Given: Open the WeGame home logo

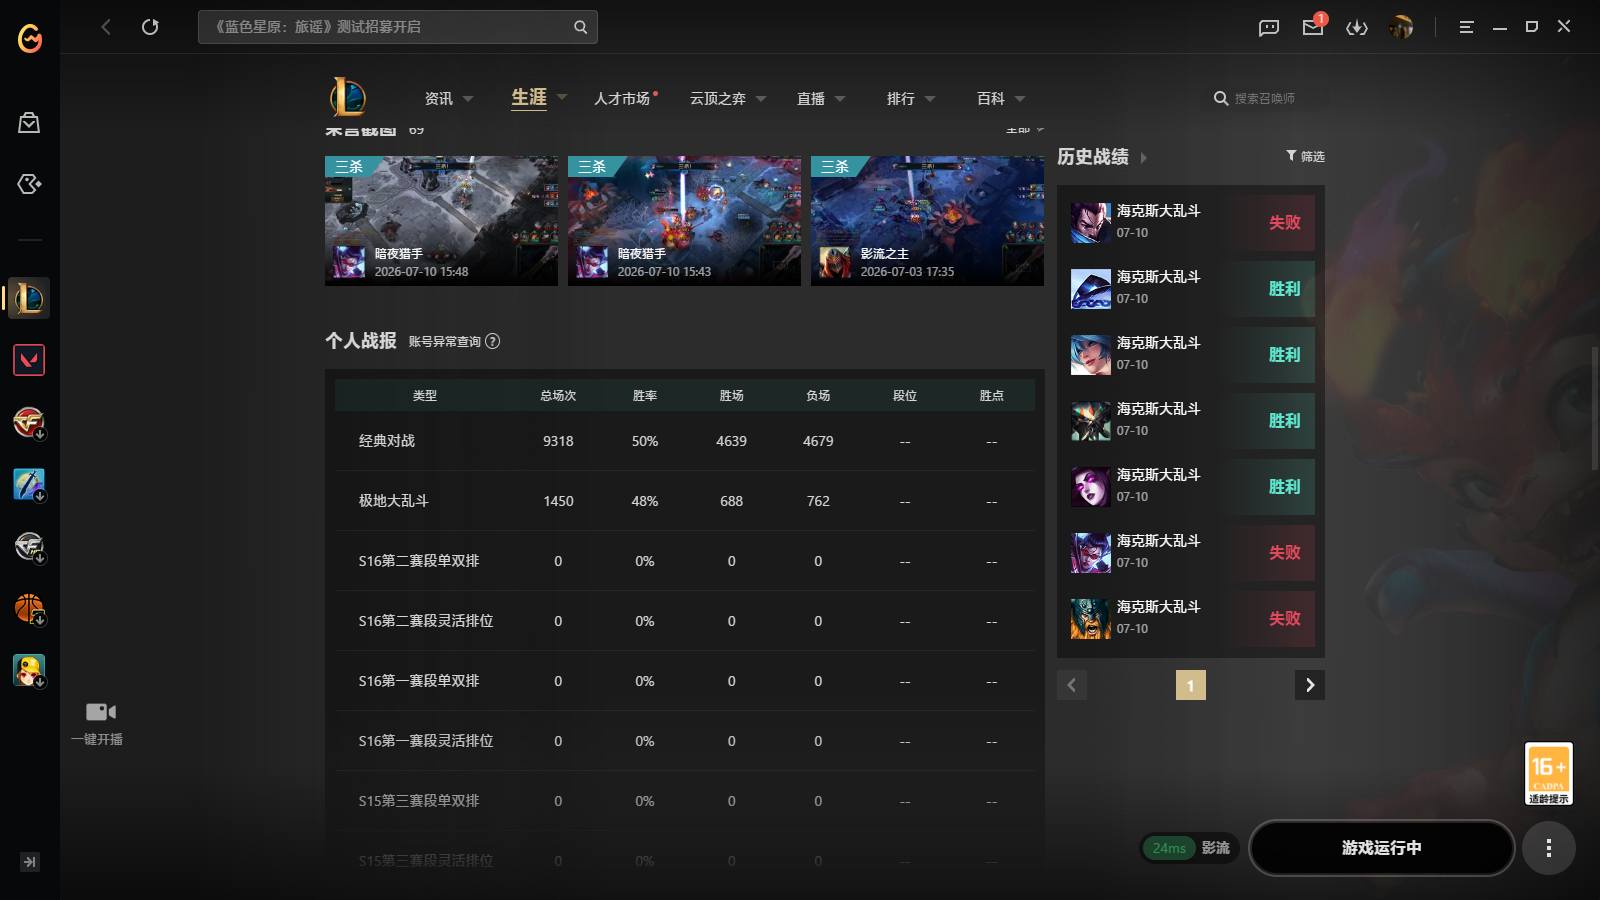Looking at the screenshot, I should 30,38.
